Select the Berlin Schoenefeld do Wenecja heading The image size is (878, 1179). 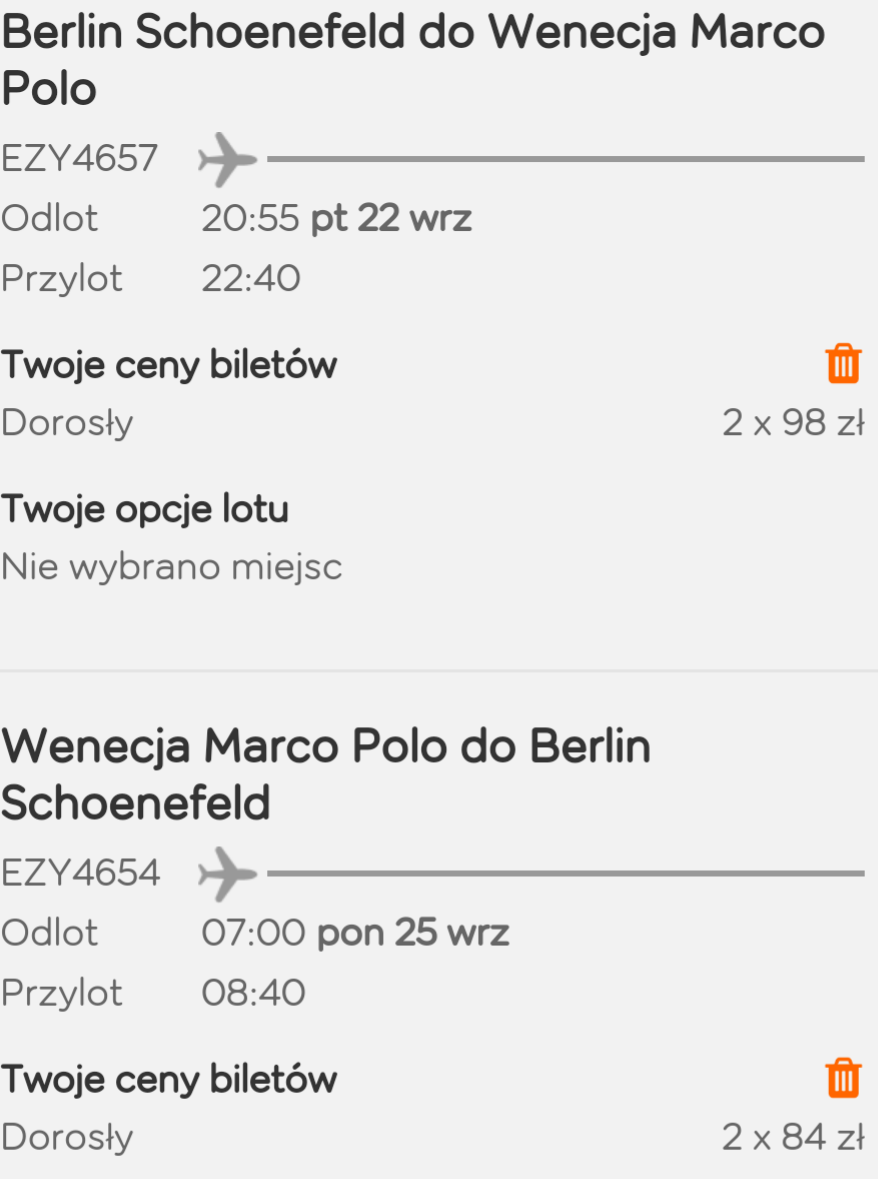(x=413, y=60)
